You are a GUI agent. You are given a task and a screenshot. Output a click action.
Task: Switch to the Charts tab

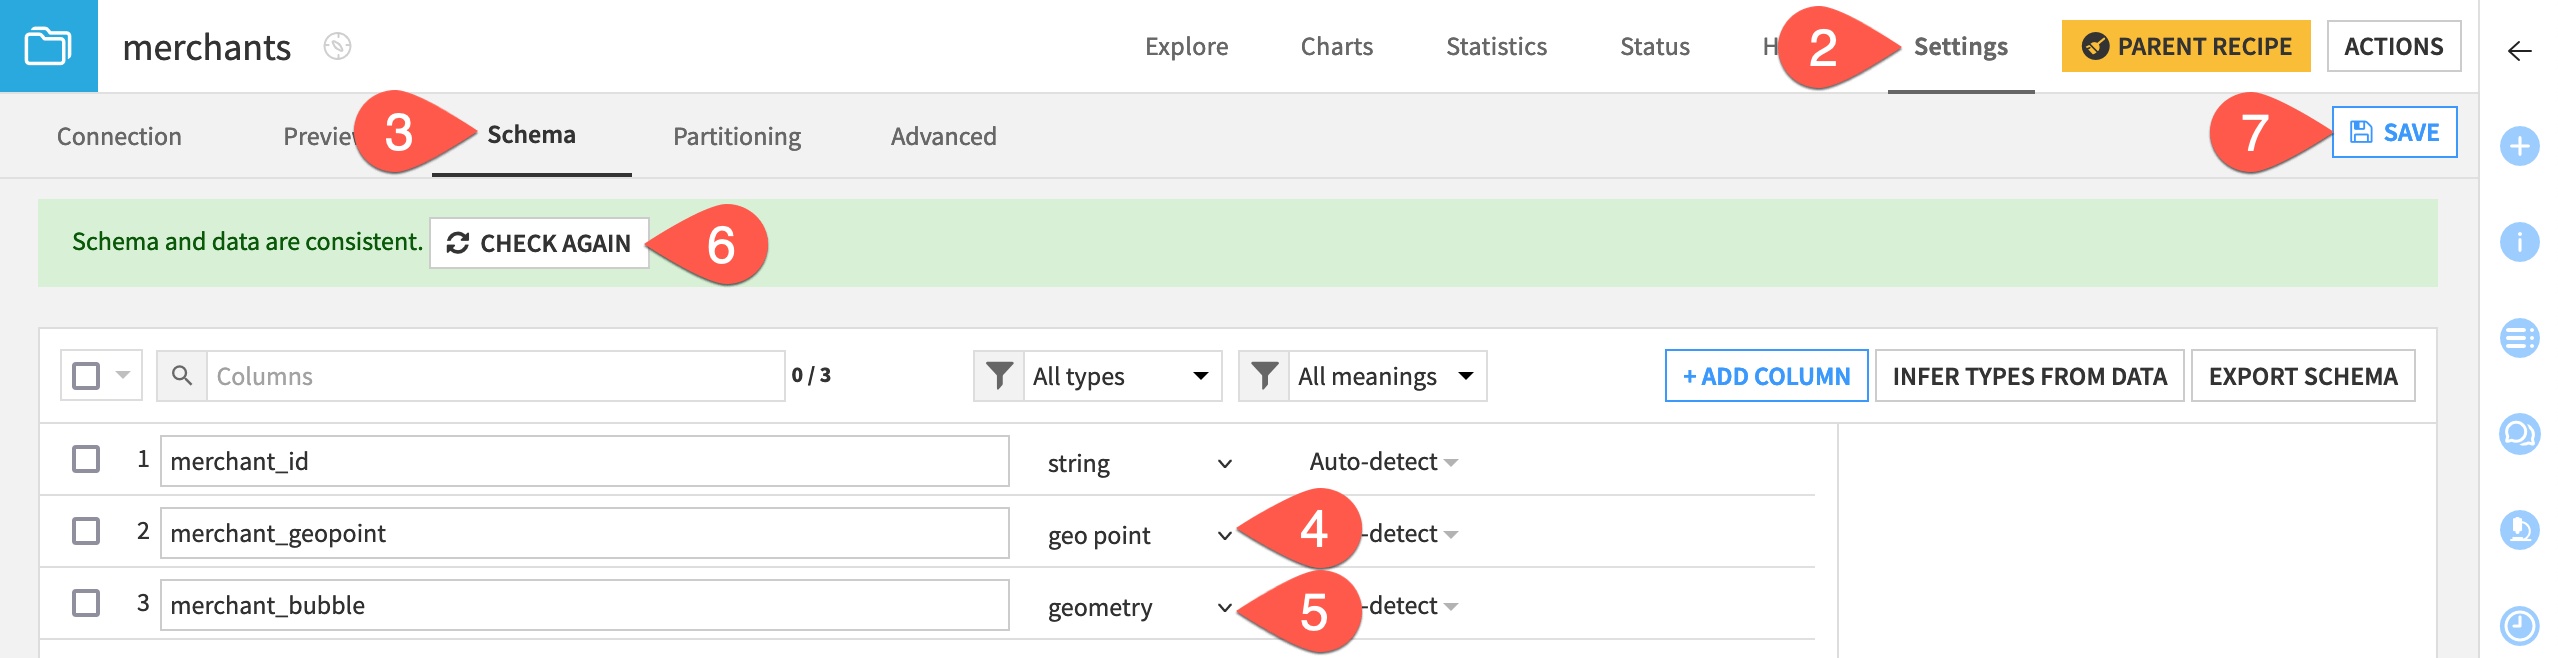(1336, 47)
